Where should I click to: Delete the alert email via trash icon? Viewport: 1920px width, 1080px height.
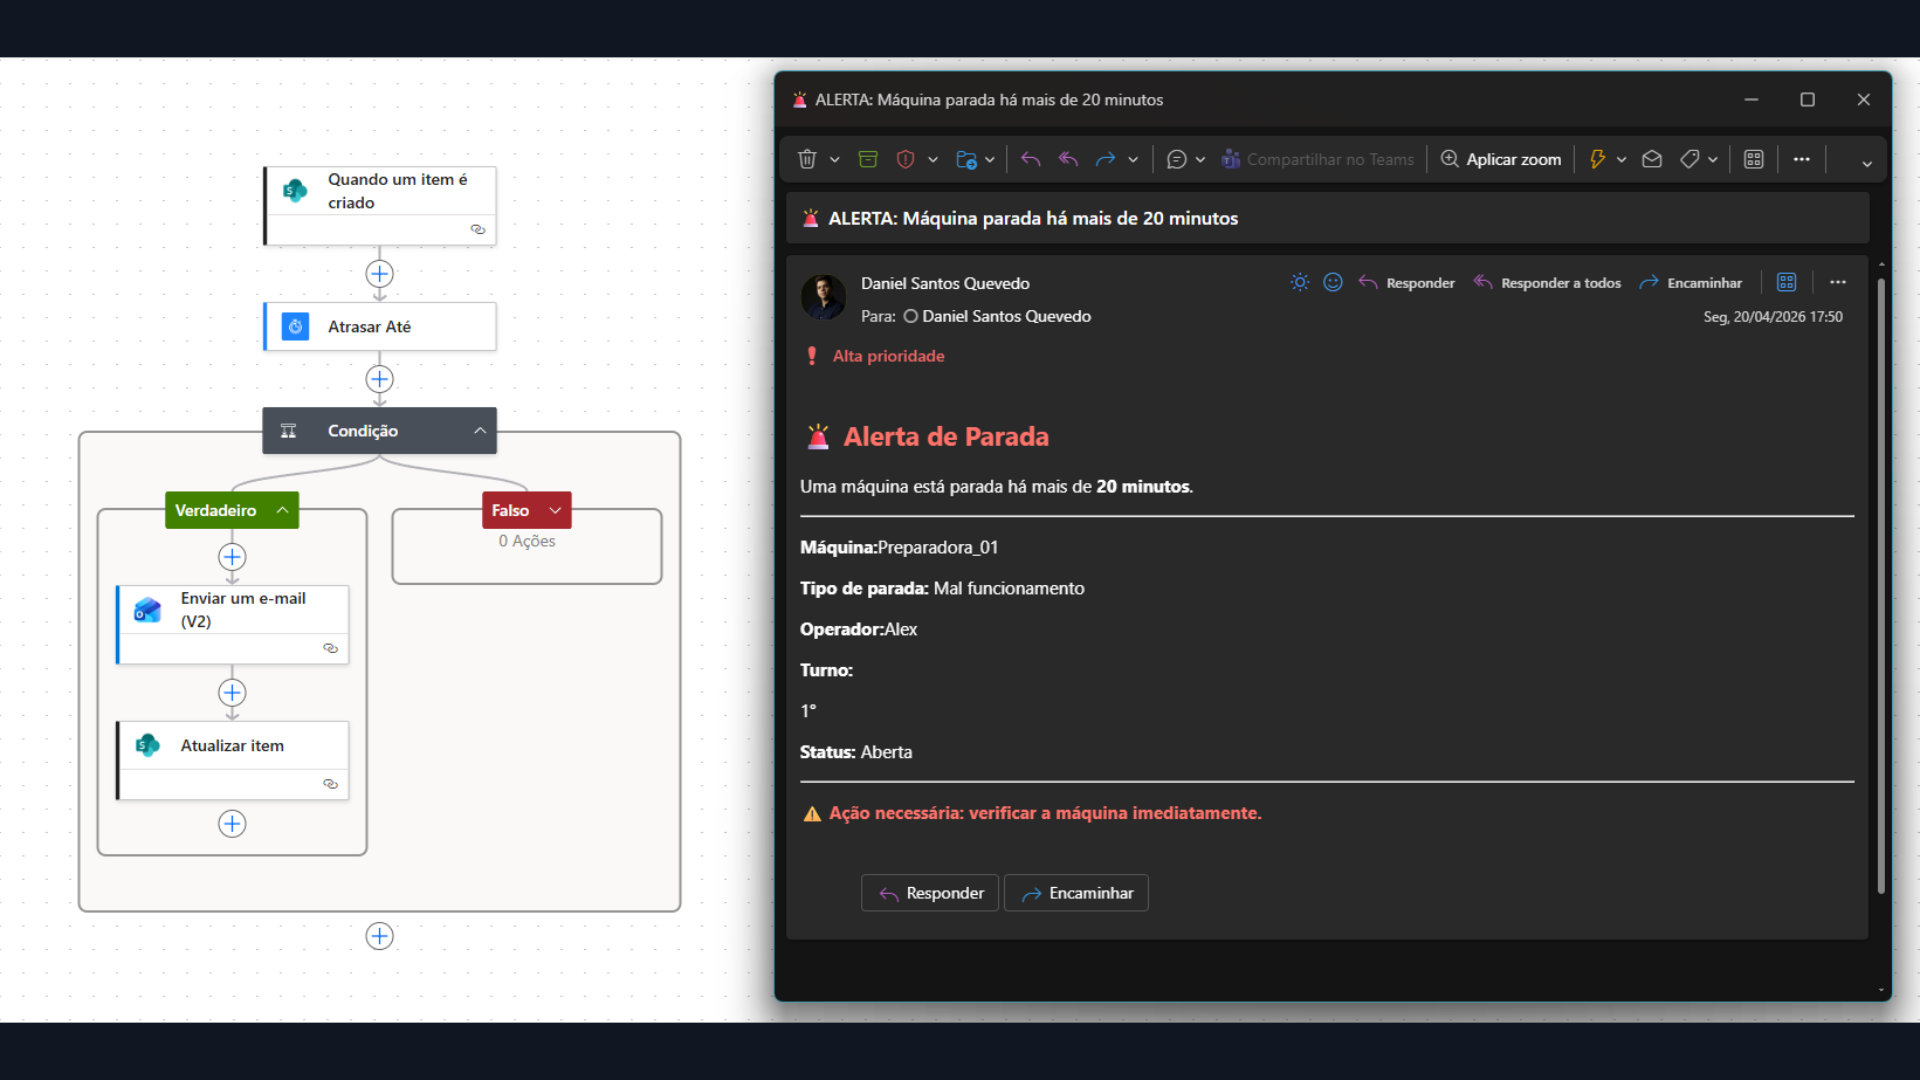pos(807,159)
